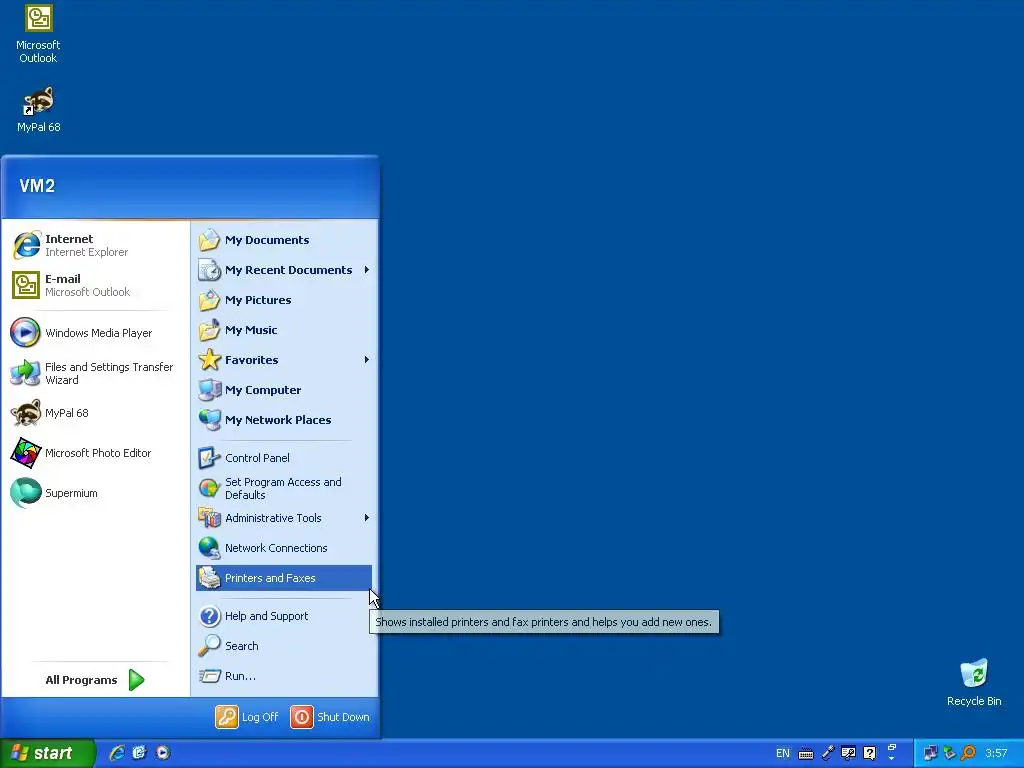Open My Pictures folder
This screenshot has width=1024, height=768.
pos(283,300)
